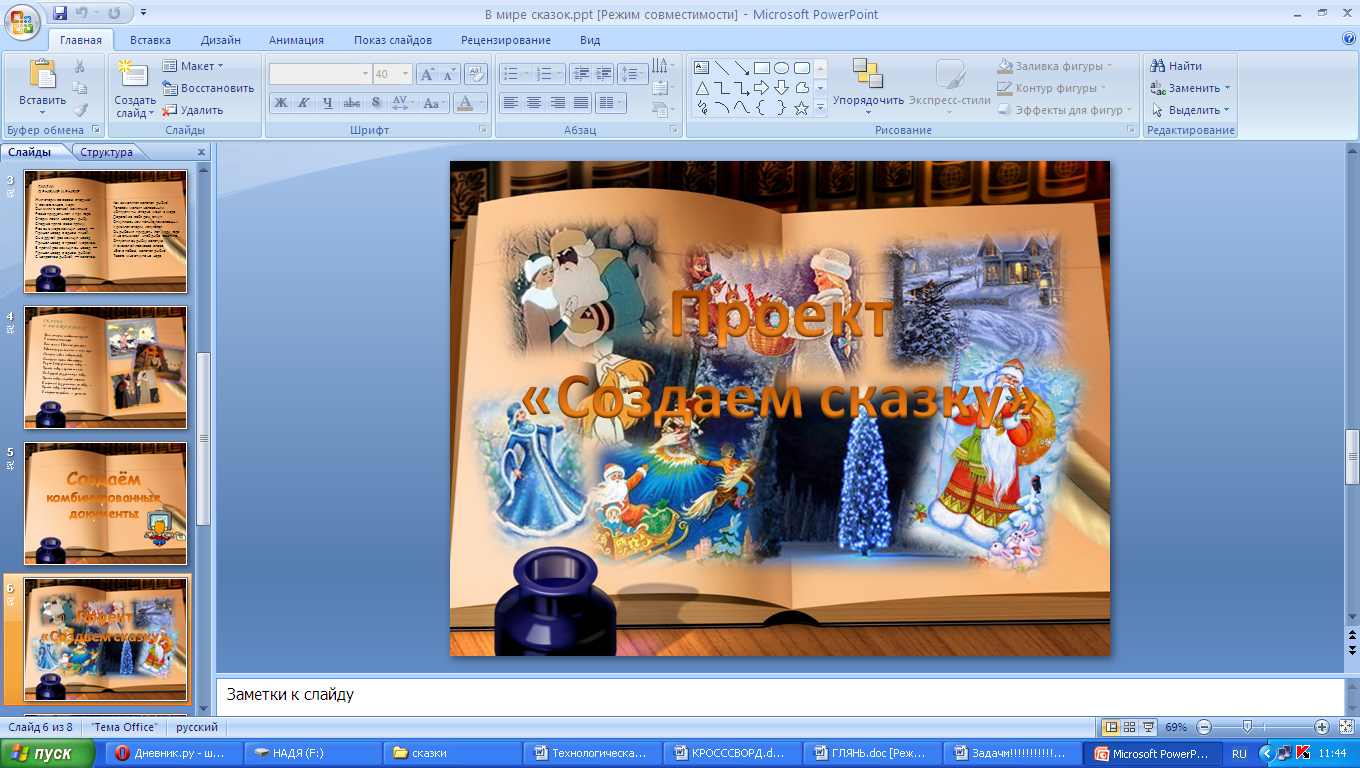Select the oval shape in gallery
The image size is (1360, 768).
point(782,68)
